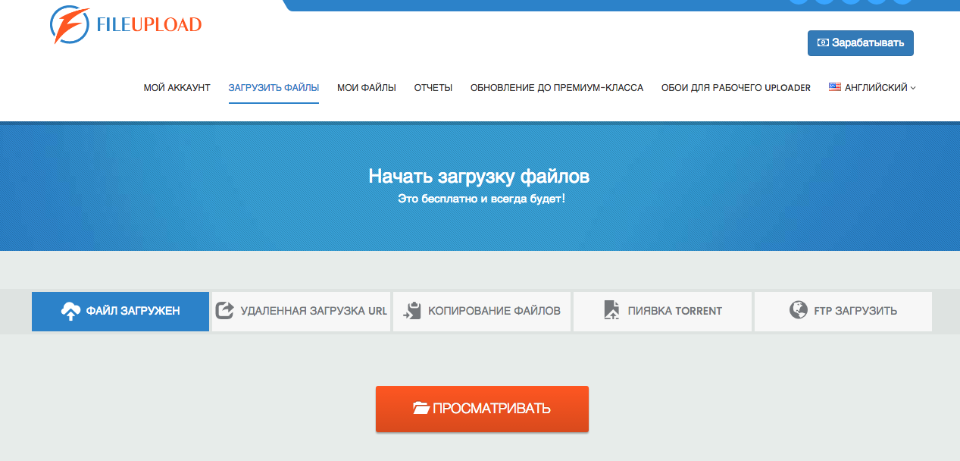Screen dimensions: 960x461
Task: Select ЗАГРУЗИТЬ ФАЙЛЫ in the navigation bar
Action: pyautogui.click(x=273, y=88)
